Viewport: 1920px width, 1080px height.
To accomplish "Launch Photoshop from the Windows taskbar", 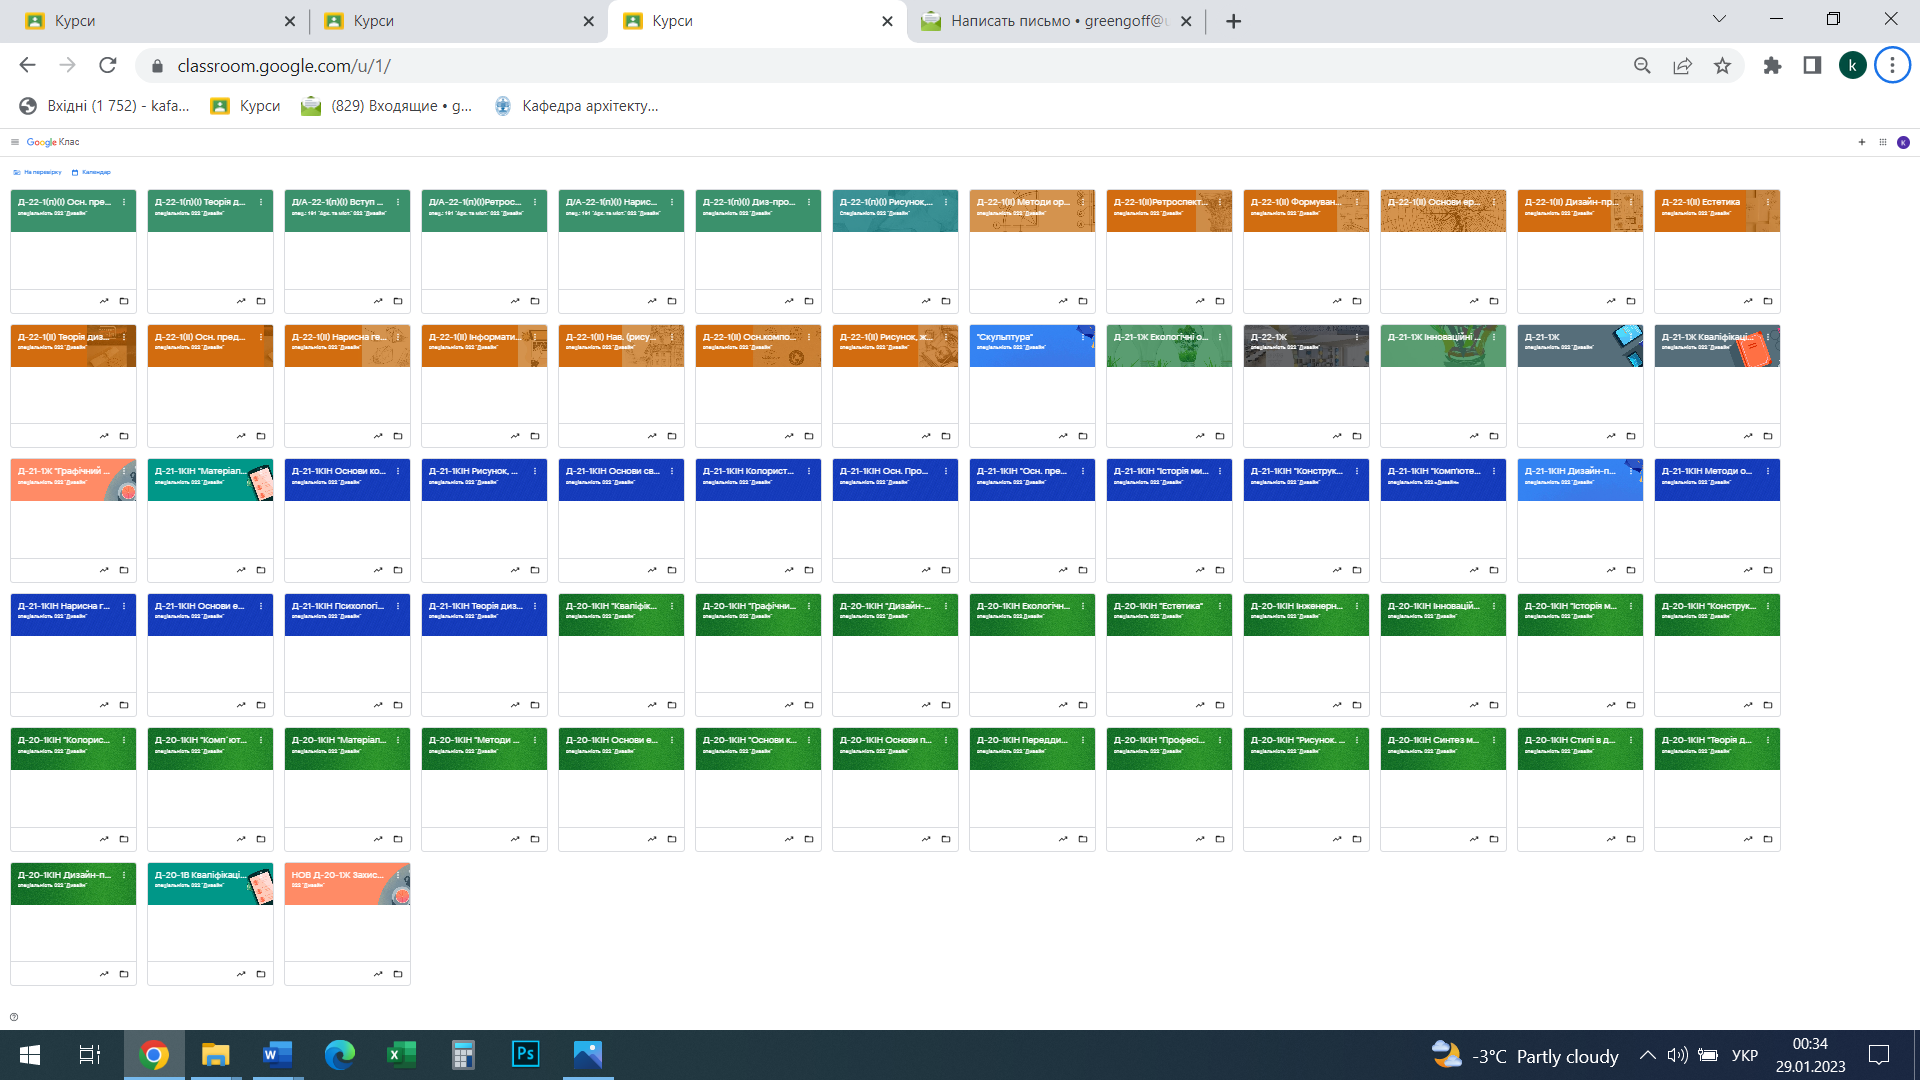I will [525, 1055].
